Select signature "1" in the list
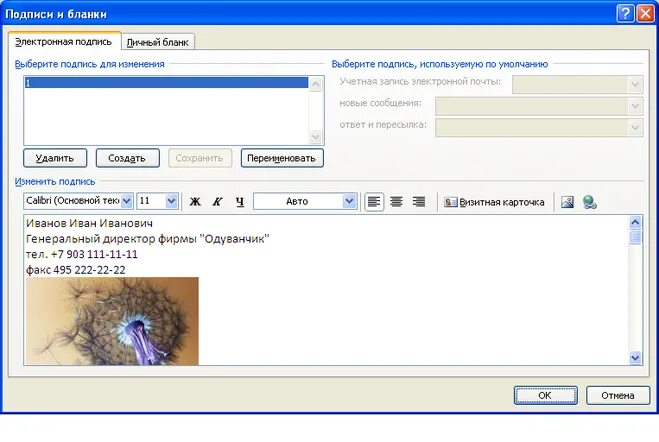 [x=166, y=82]
